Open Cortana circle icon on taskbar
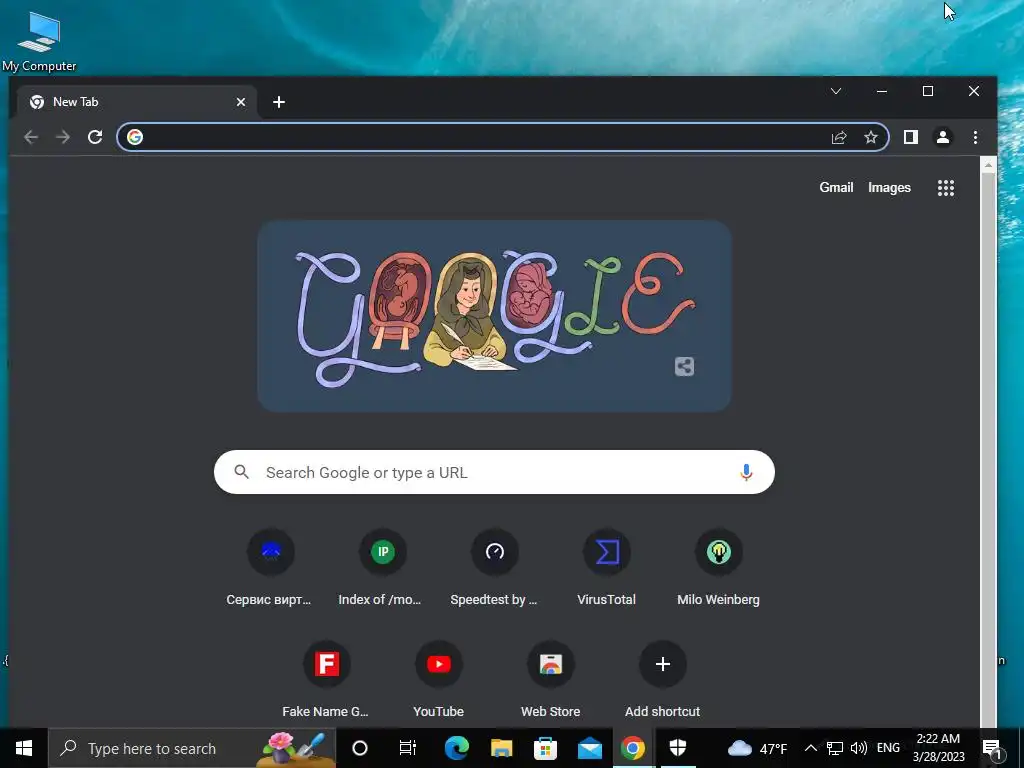Screen dimensions: 1024x768 (360, 748)
